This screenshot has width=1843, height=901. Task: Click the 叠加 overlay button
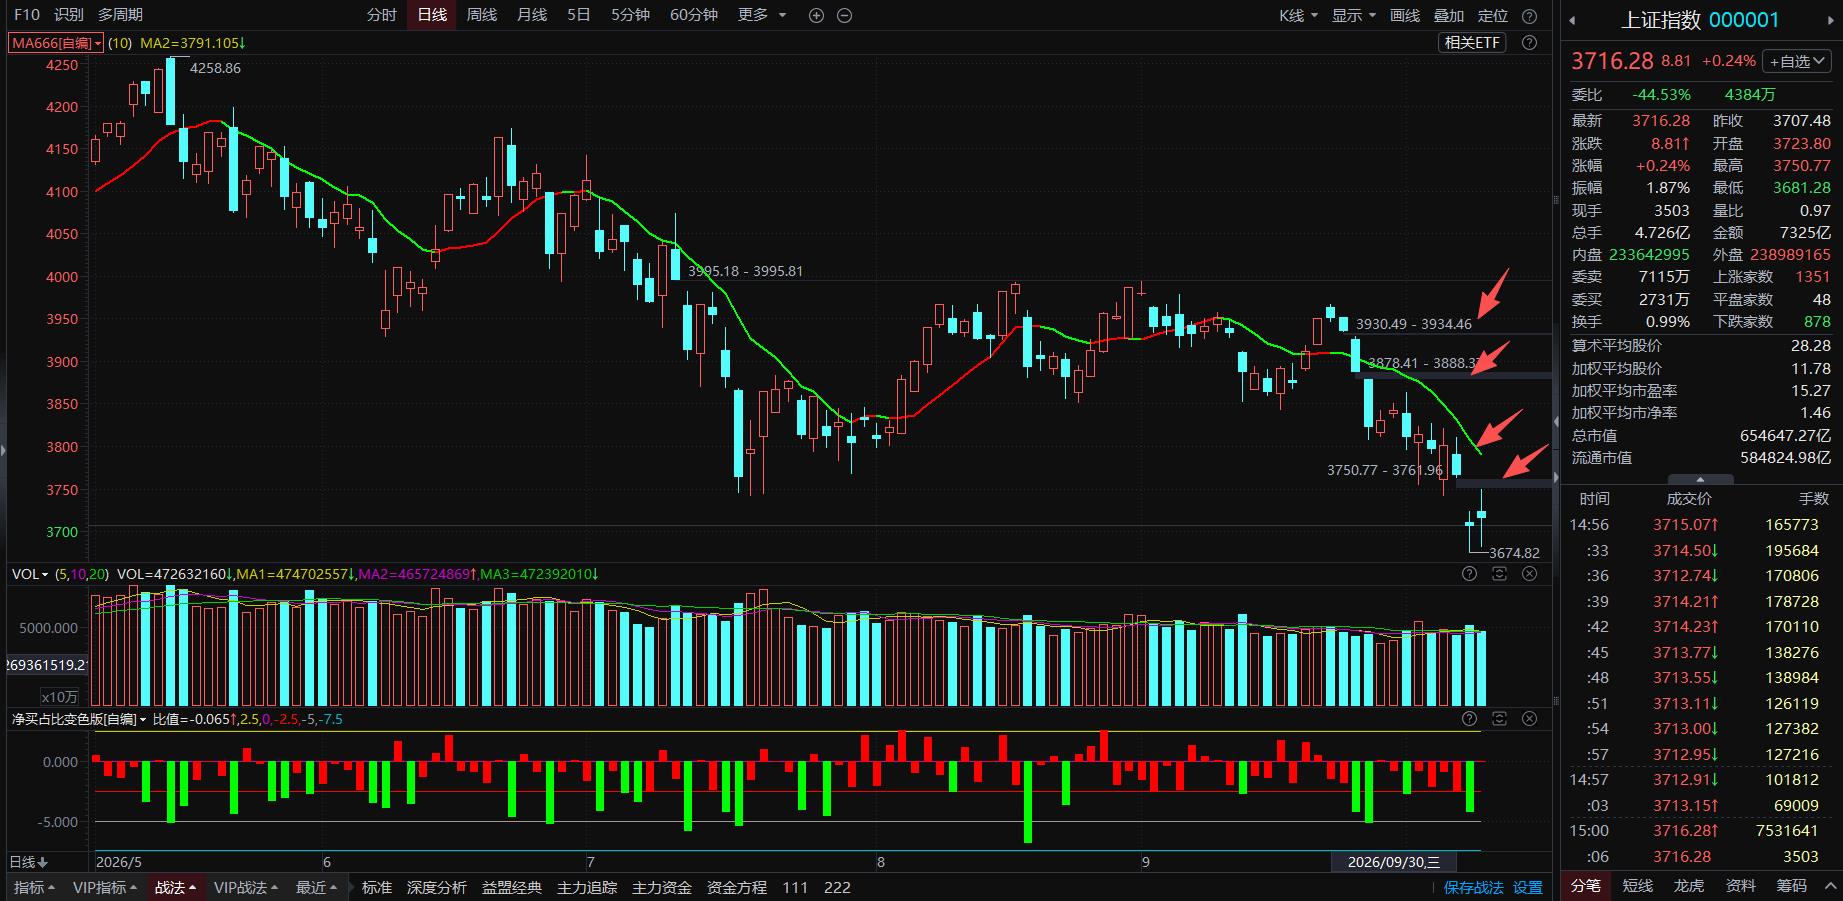[x=1449, y=16]
